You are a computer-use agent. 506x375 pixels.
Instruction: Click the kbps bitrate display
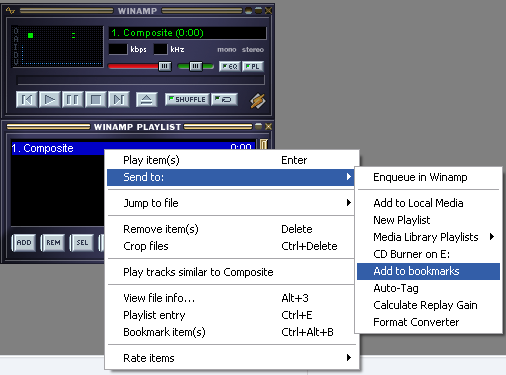click(x=118, y=49)
